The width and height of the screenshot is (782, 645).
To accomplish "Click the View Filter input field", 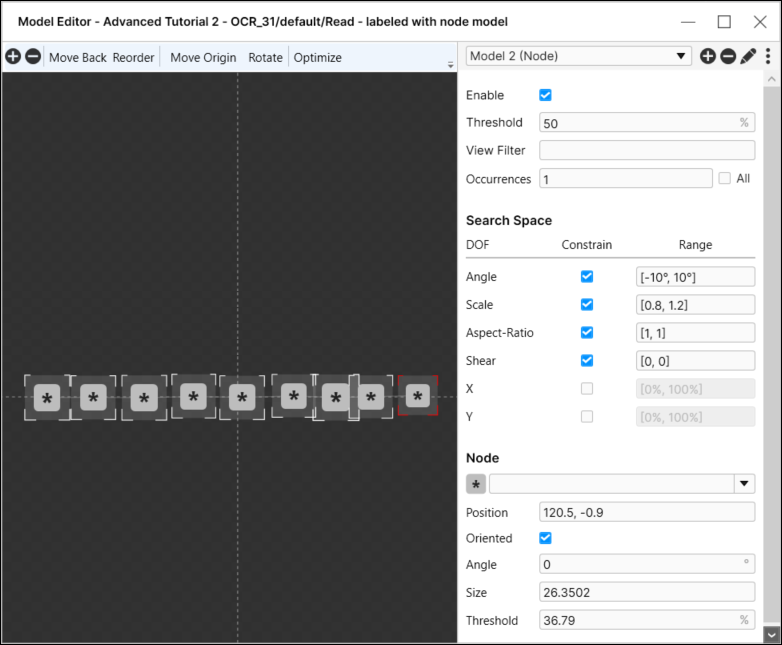I will click(x=647, y=150).
